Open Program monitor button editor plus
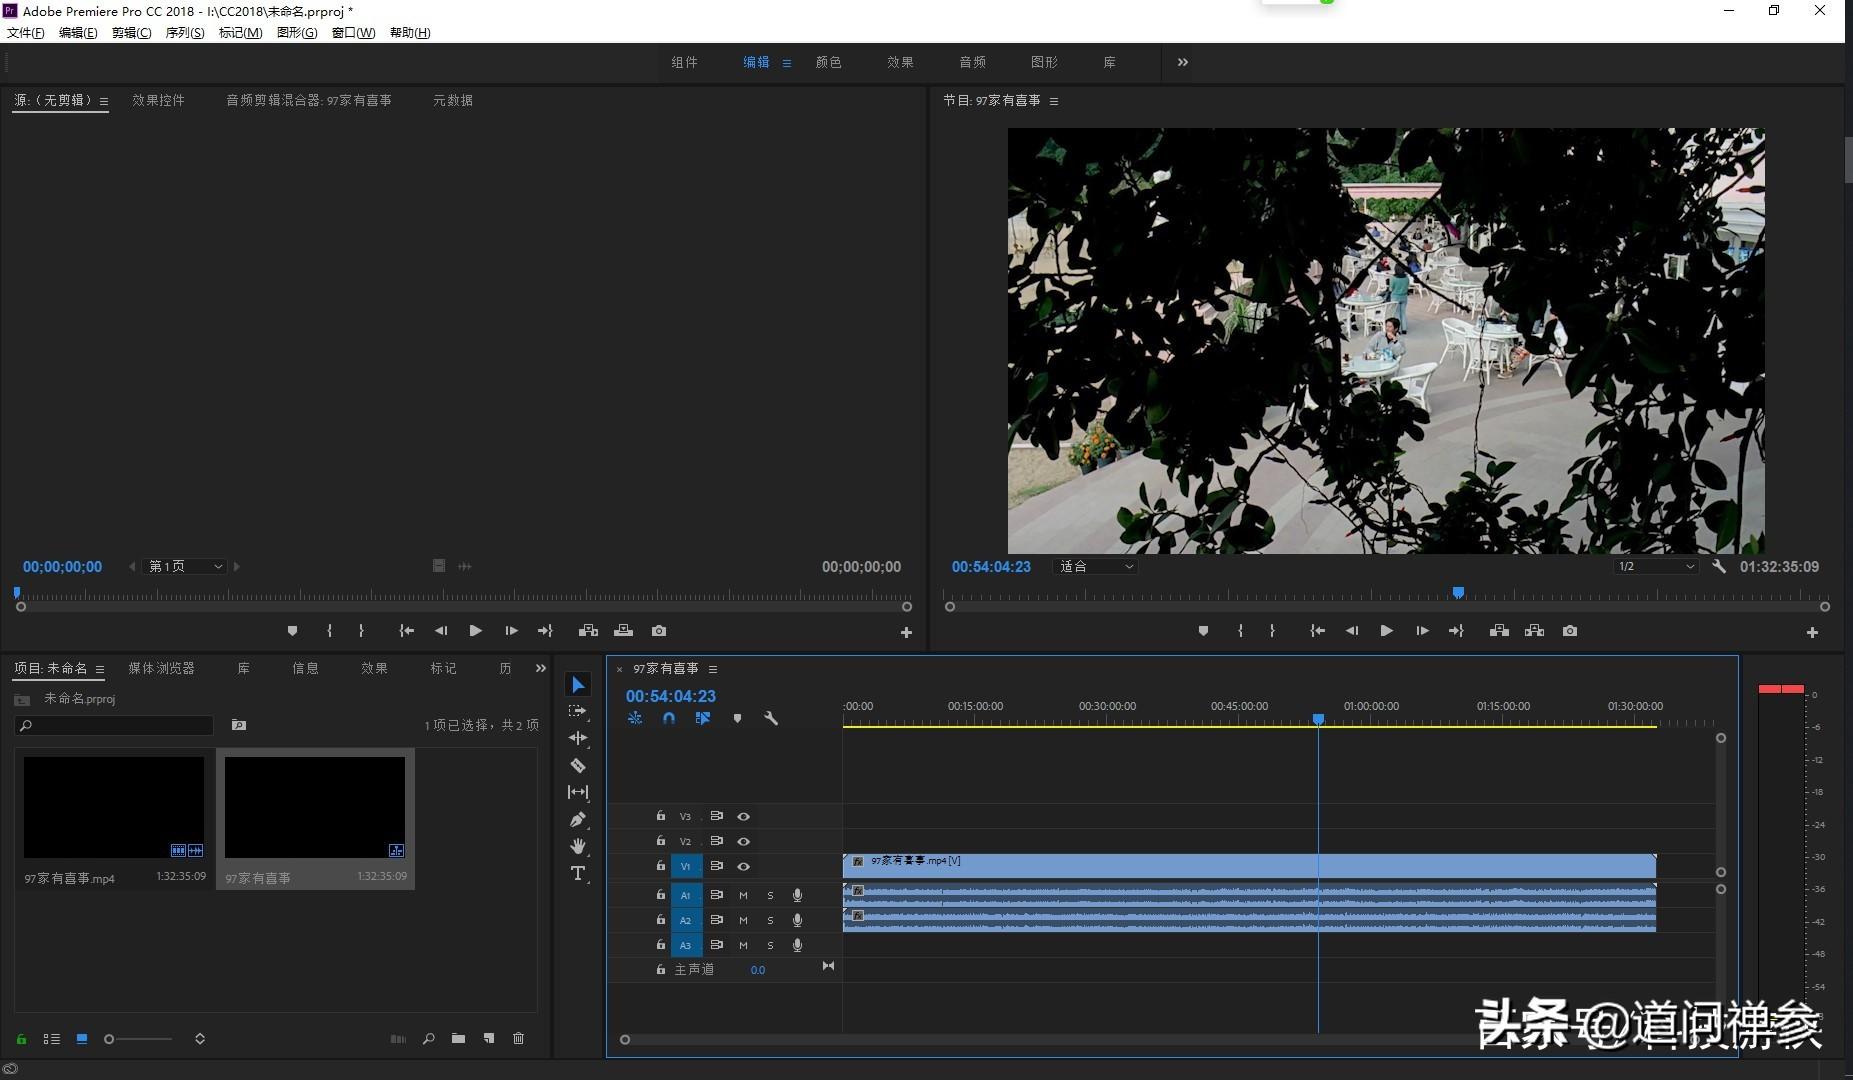Image resolution: width=1853 pixels, height=1080 pixels. (x=1812, y=633)
